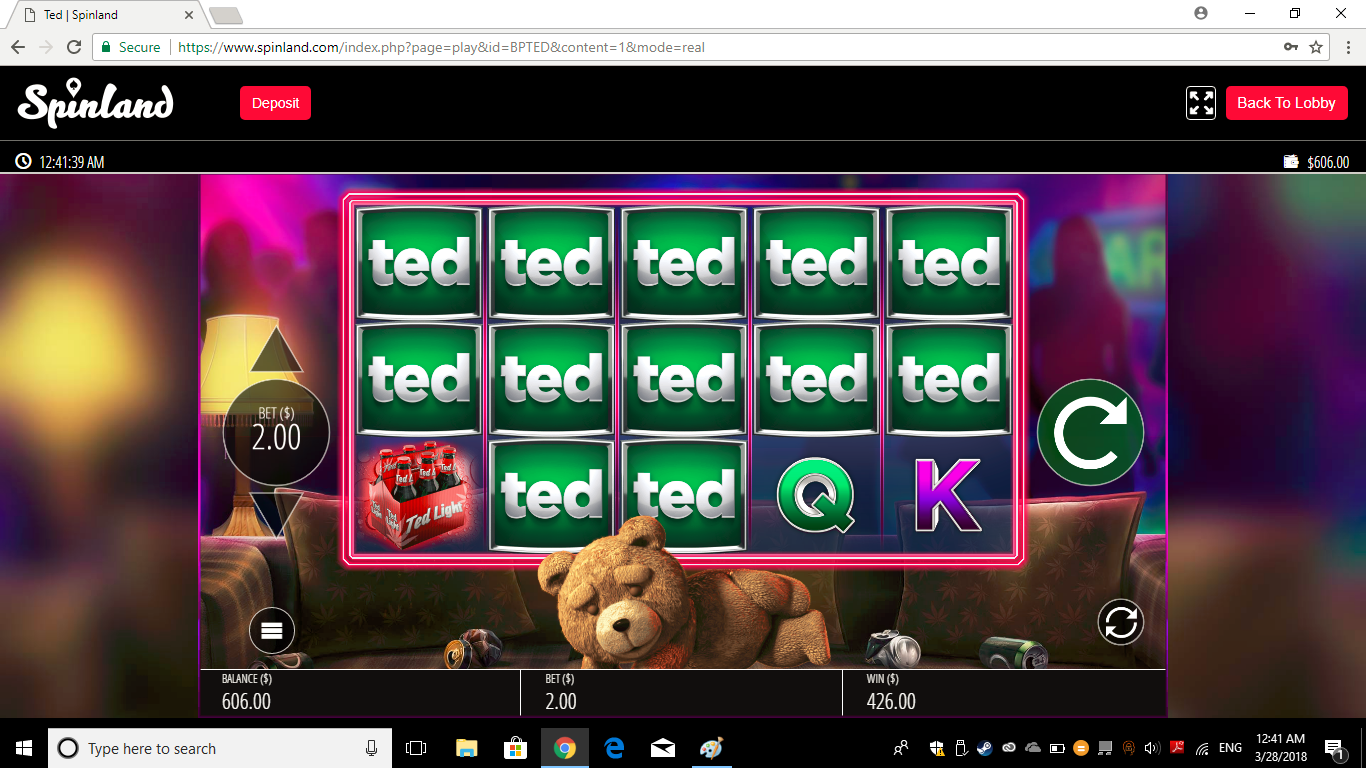1366x768 pixels.
Task: Increase the bet with the up triangle
Action: click(x=276, y=351)
